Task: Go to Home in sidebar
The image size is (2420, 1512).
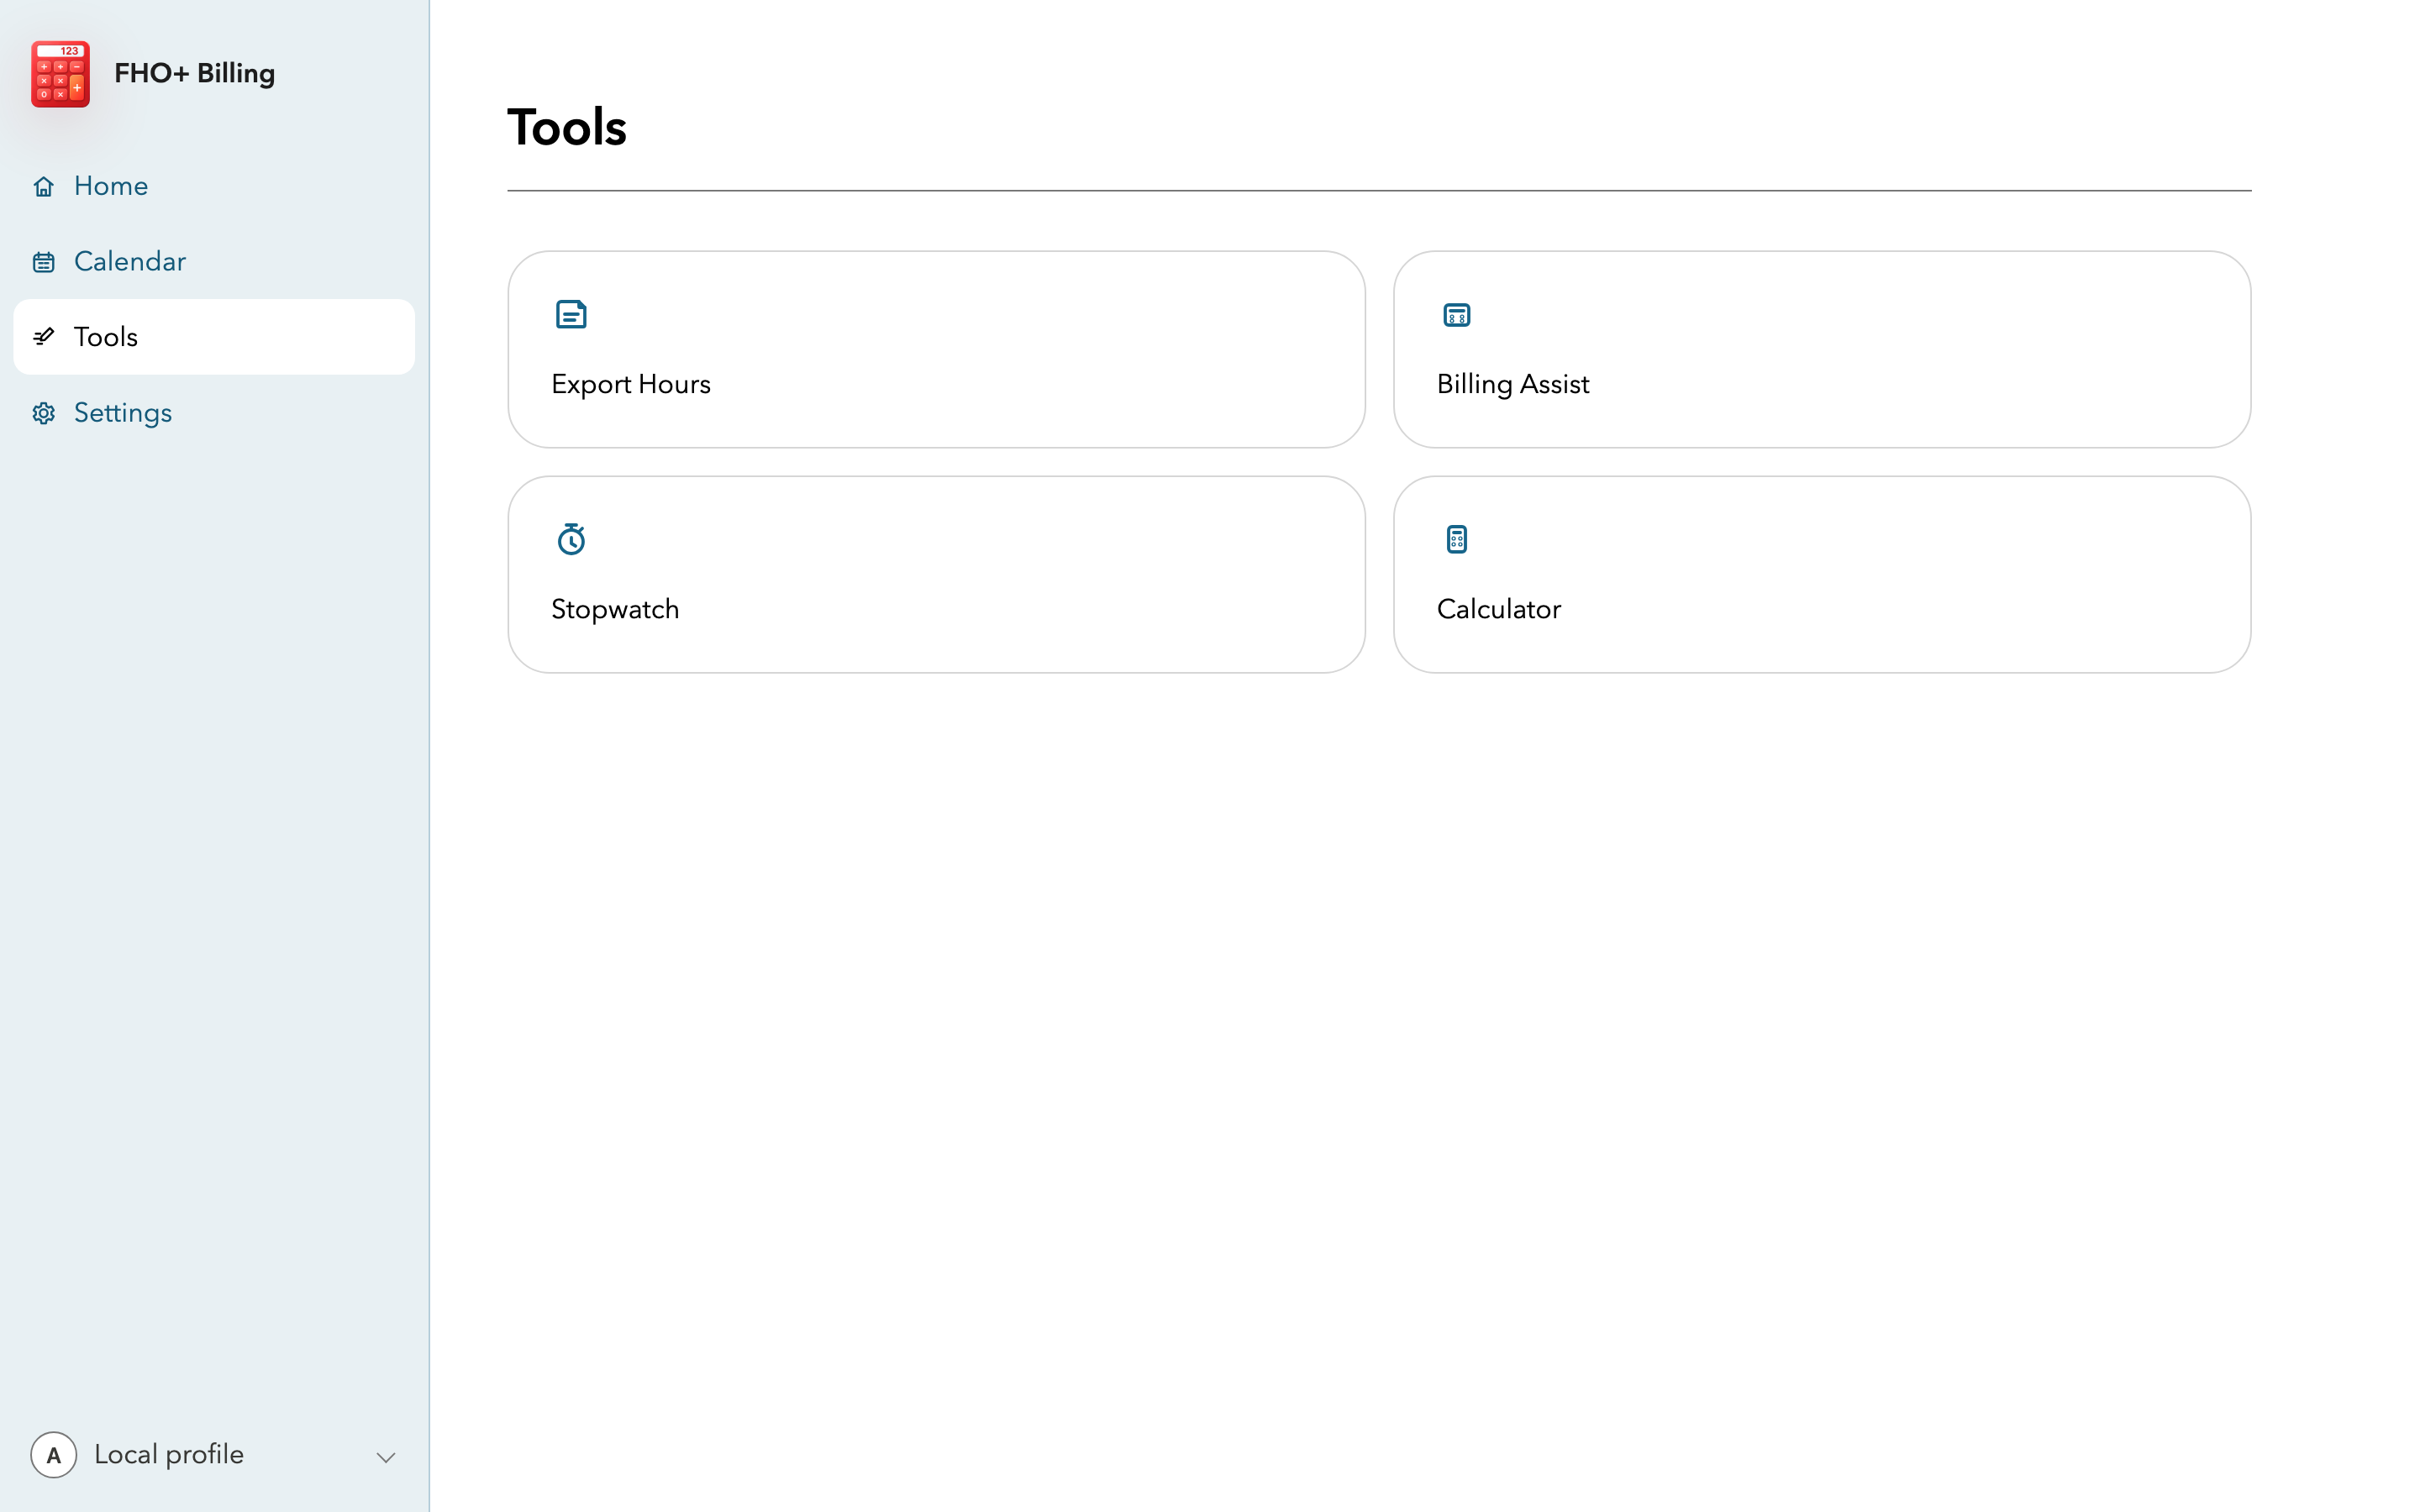Action: [x=214, y=186]
